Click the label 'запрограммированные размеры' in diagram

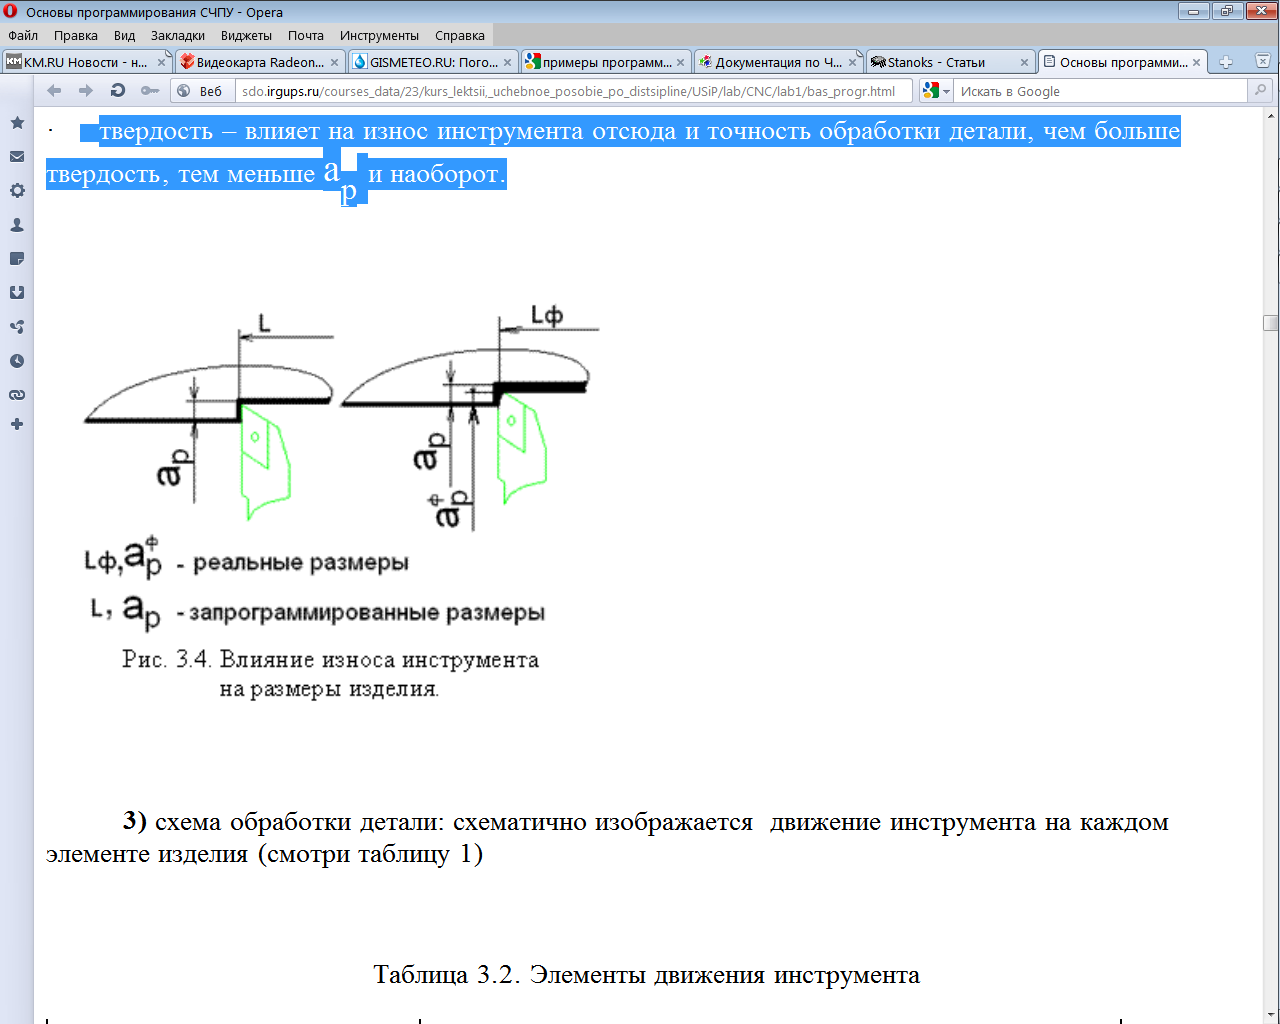click(367, 612)
